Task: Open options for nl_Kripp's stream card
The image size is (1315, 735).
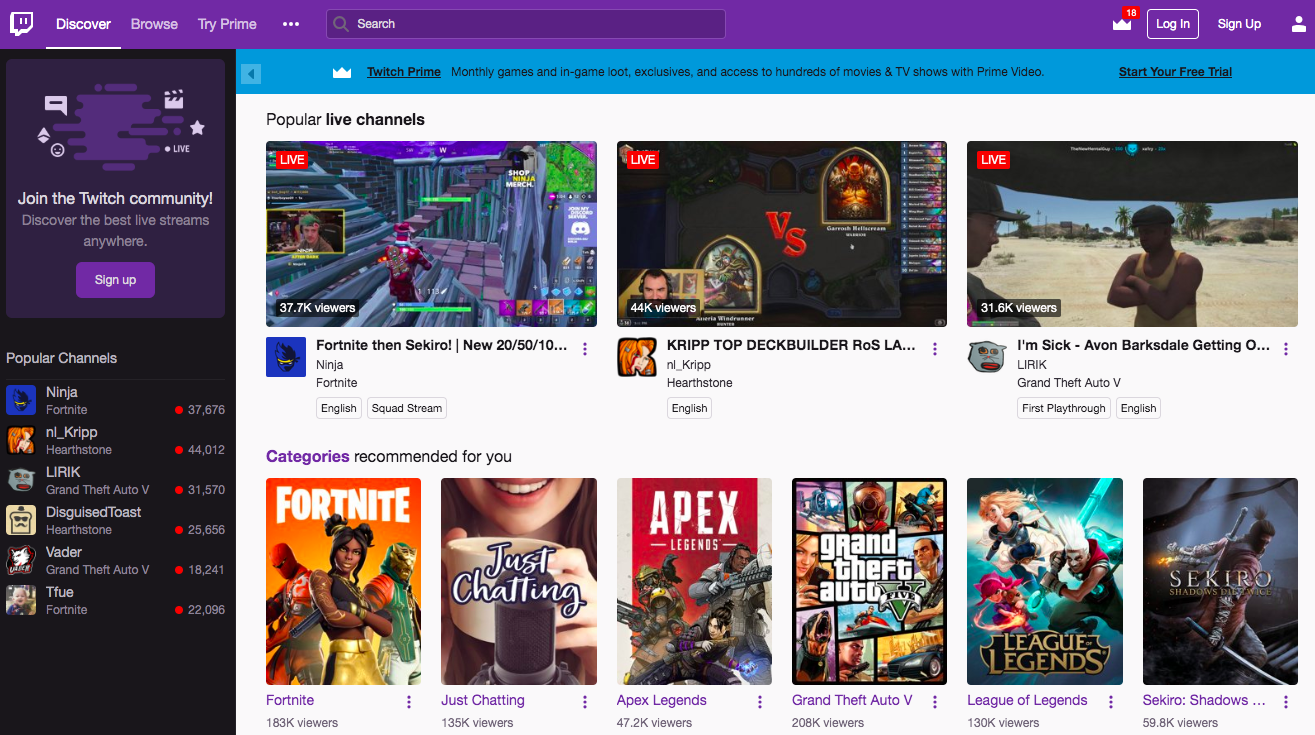Action: coord(935,349)
